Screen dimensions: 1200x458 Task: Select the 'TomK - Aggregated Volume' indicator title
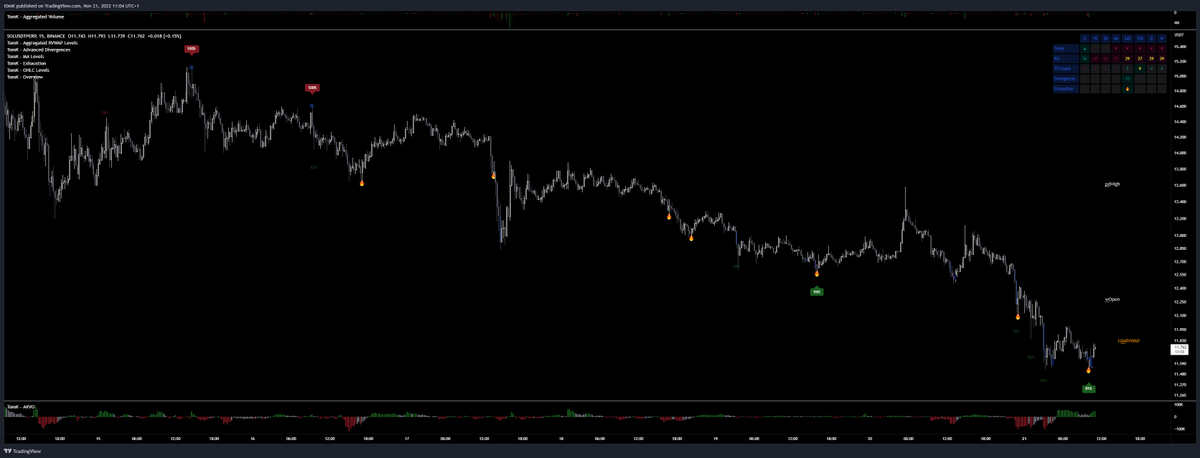click(35, 17)
